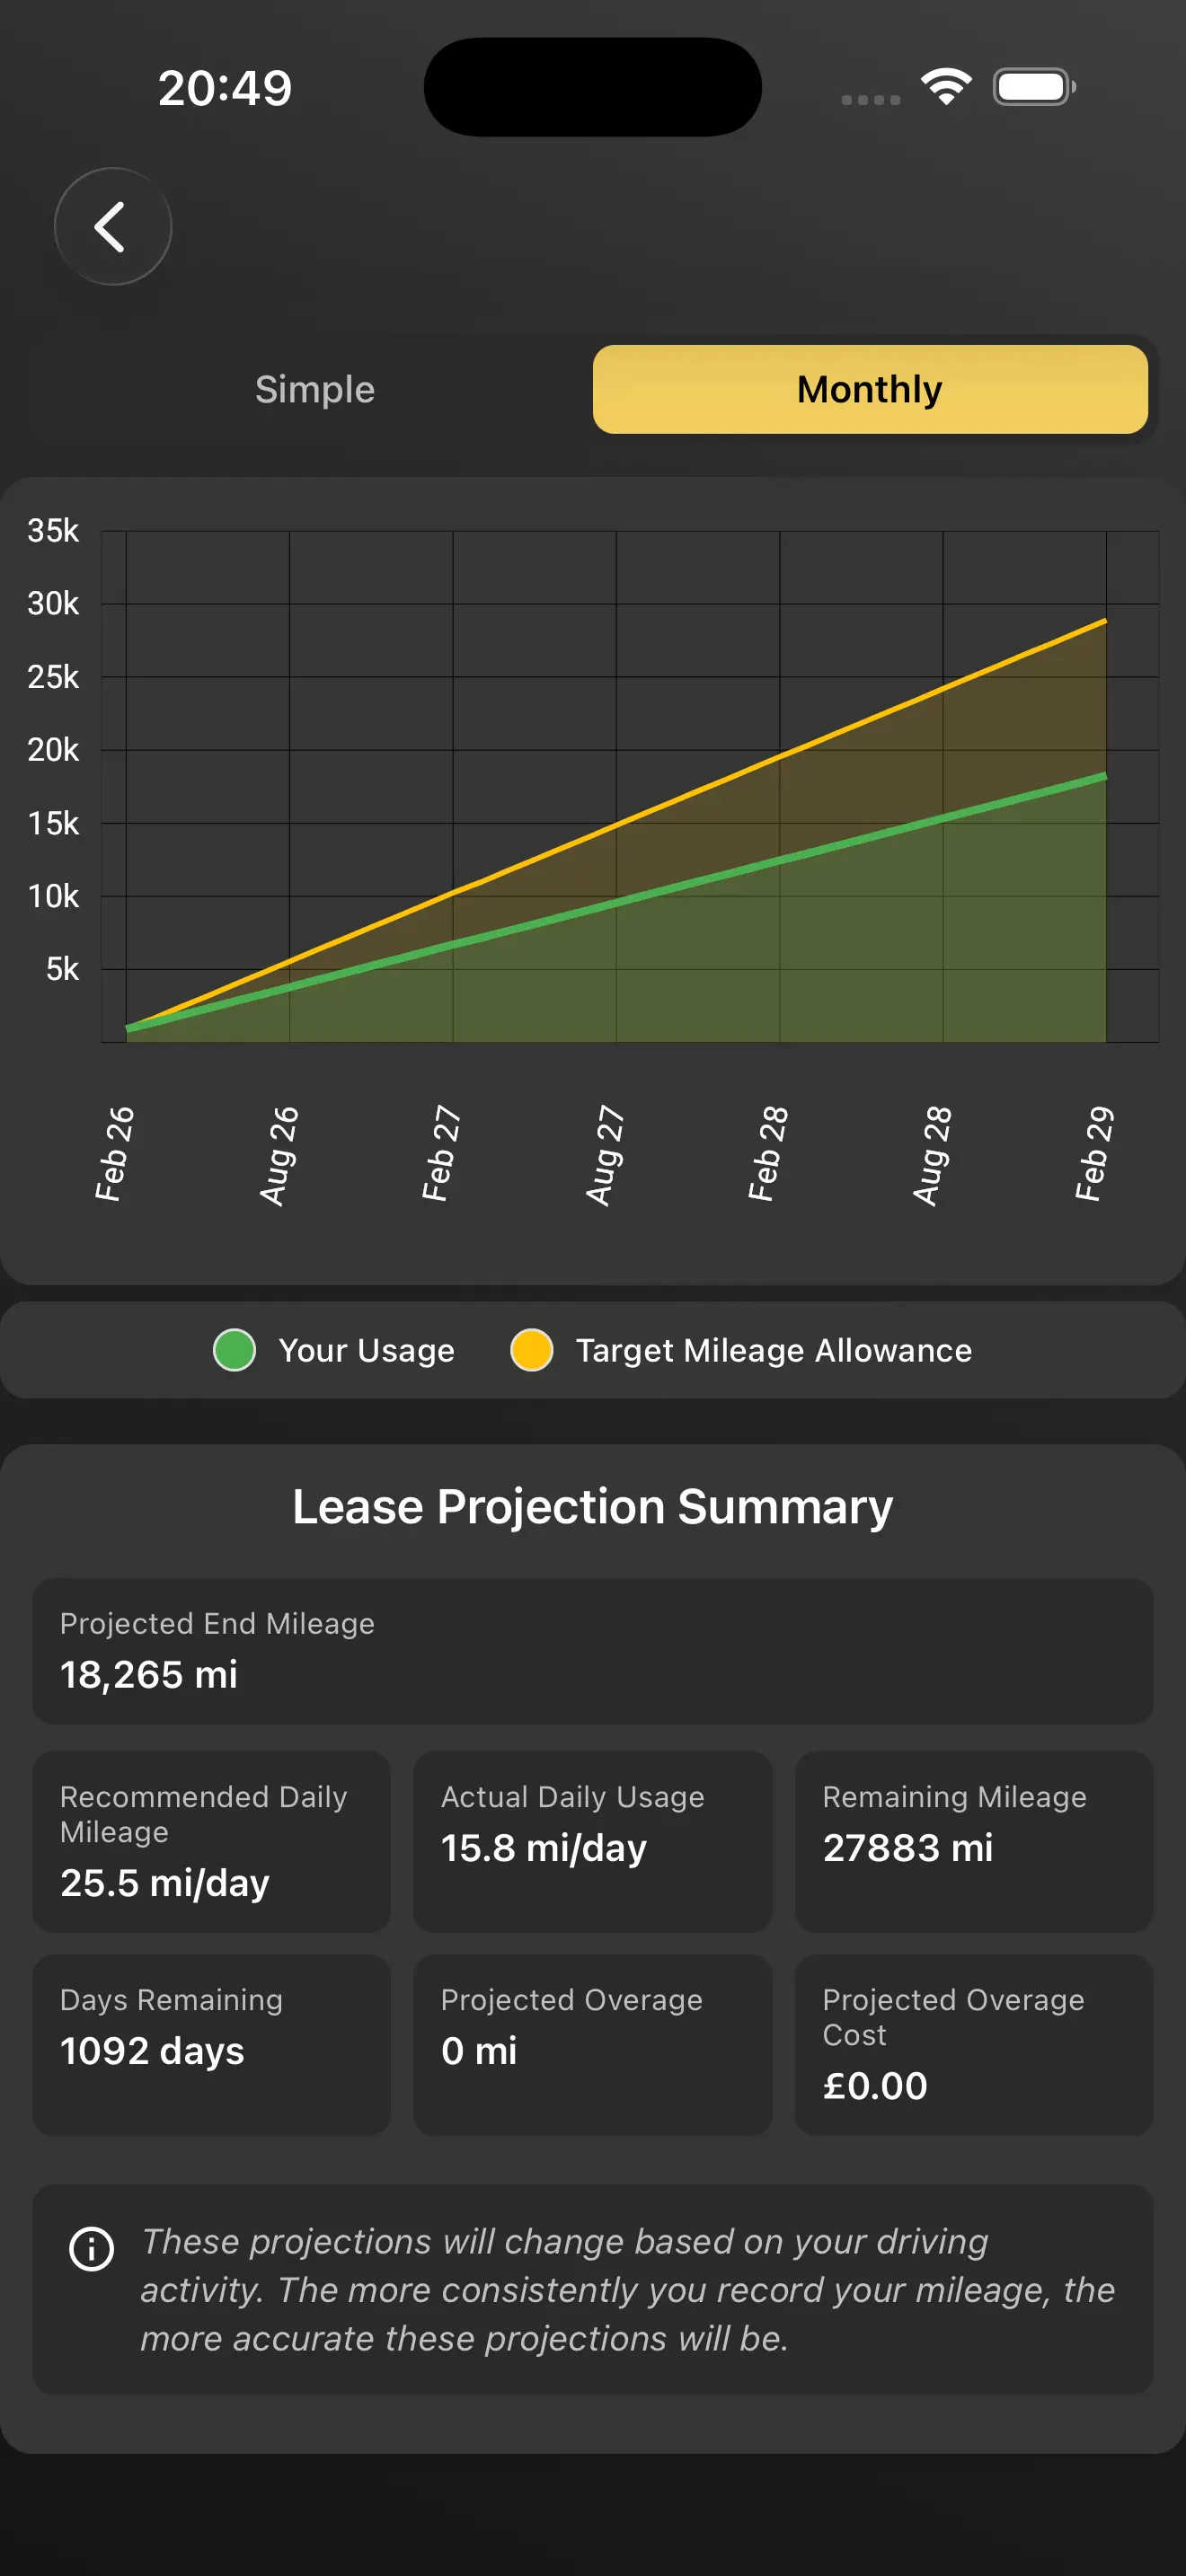Tap the green Your Usage legend dot
This screenshot has height=2576, width=1186.
coord(235,1350)
